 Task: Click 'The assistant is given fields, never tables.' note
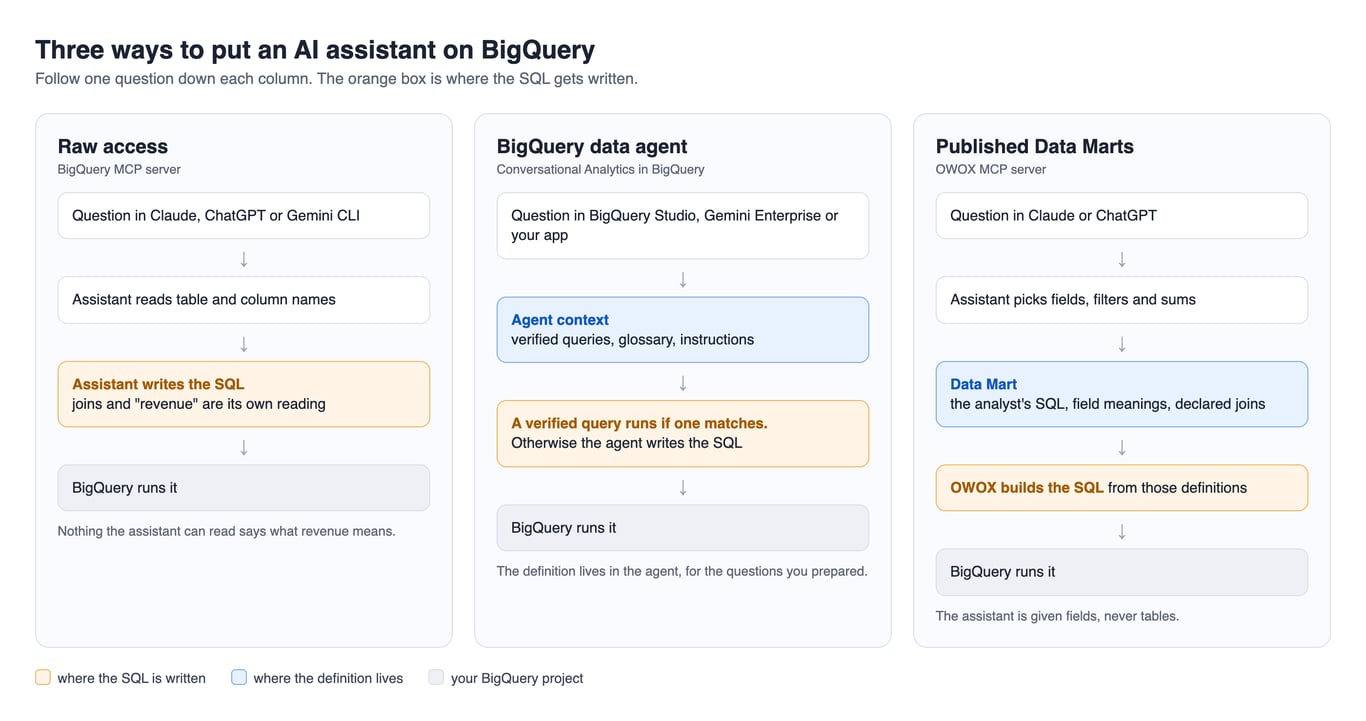pos(1057,616)
